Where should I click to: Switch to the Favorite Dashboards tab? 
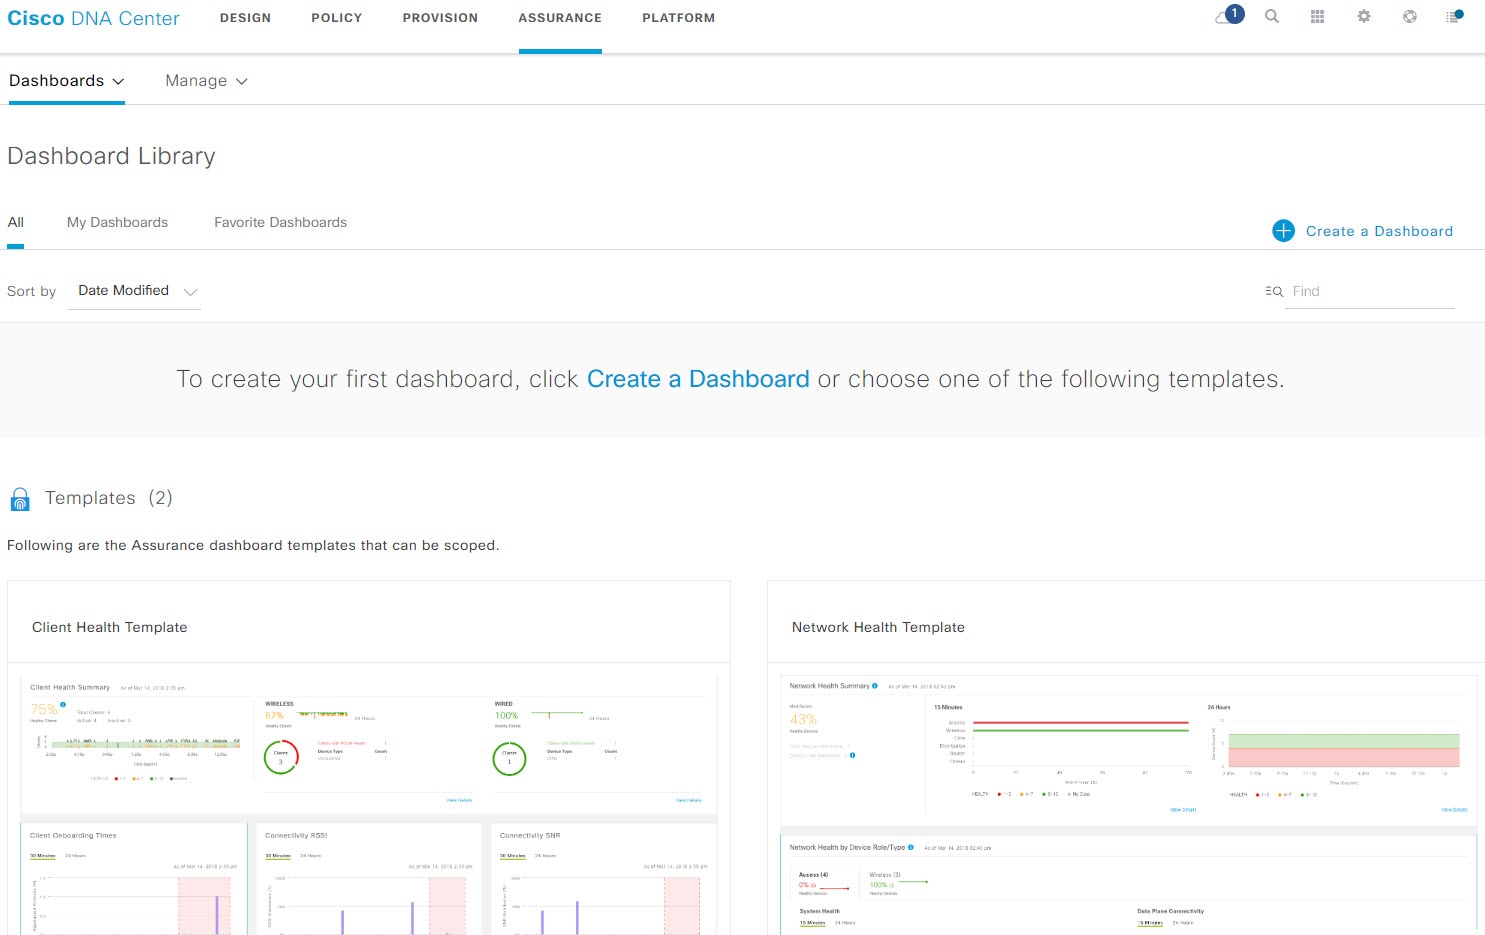280,222
